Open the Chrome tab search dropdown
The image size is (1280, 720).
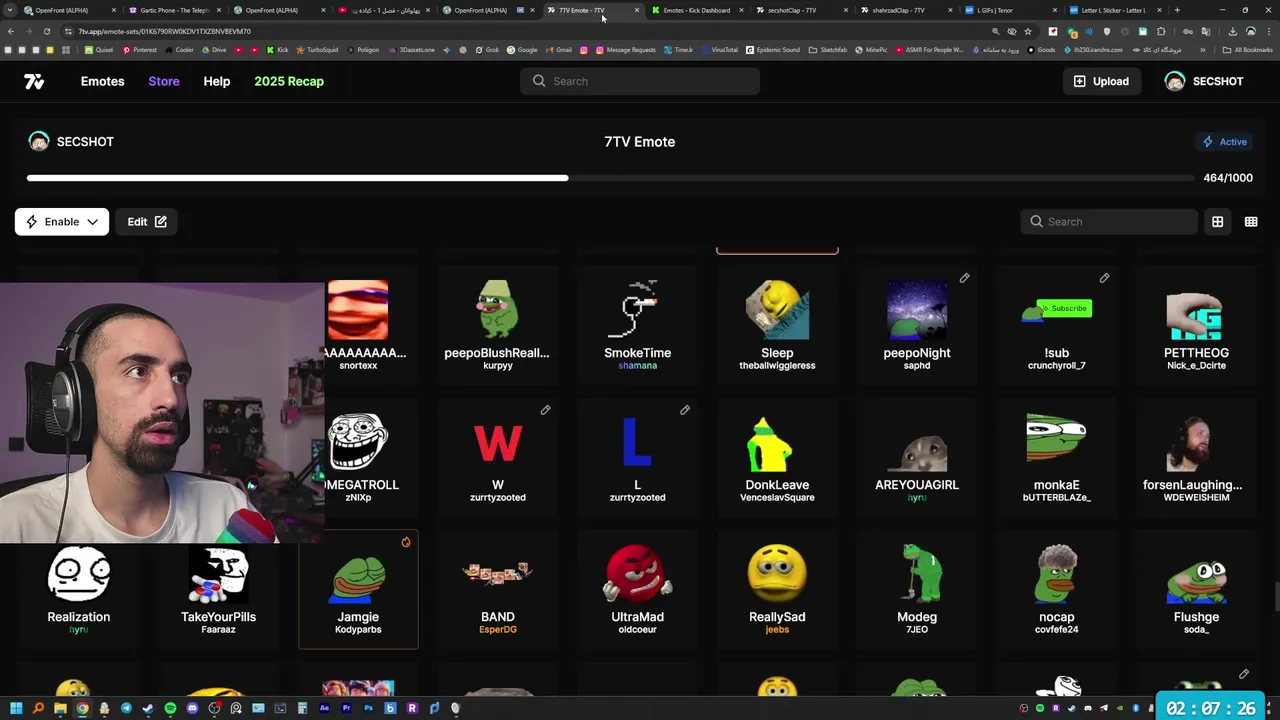pos(10,10)
